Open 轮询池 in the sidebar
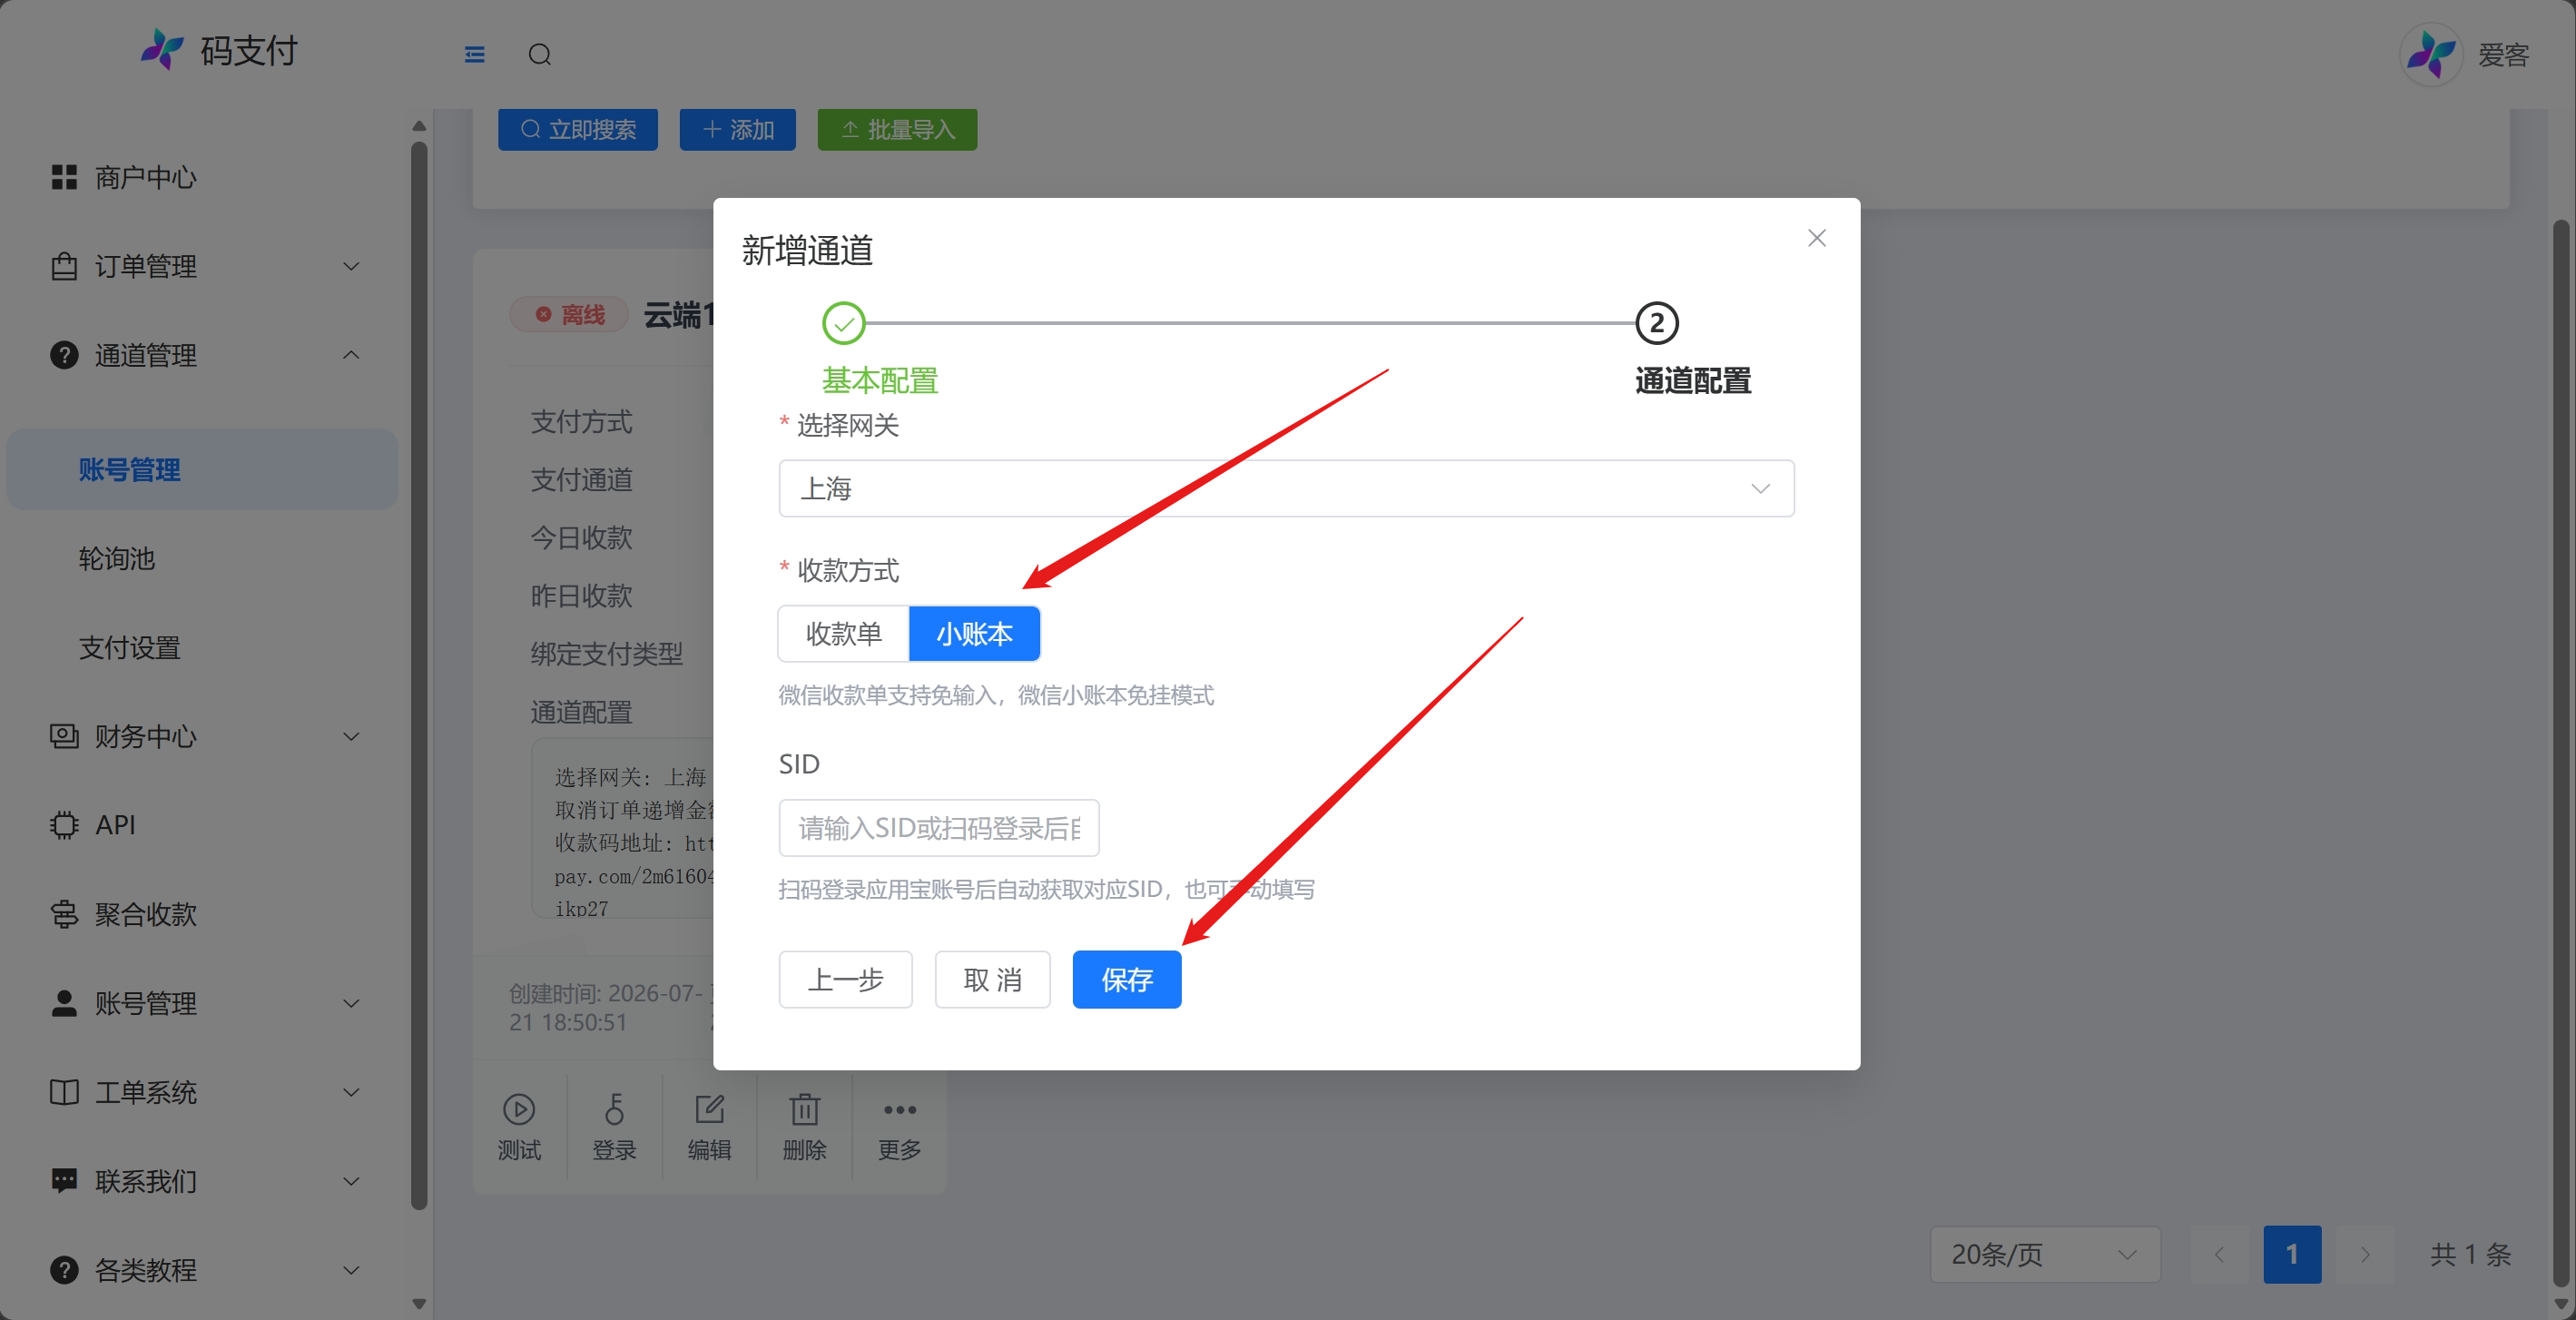Screen dimensions: 2576x1320 click(117, 558)
